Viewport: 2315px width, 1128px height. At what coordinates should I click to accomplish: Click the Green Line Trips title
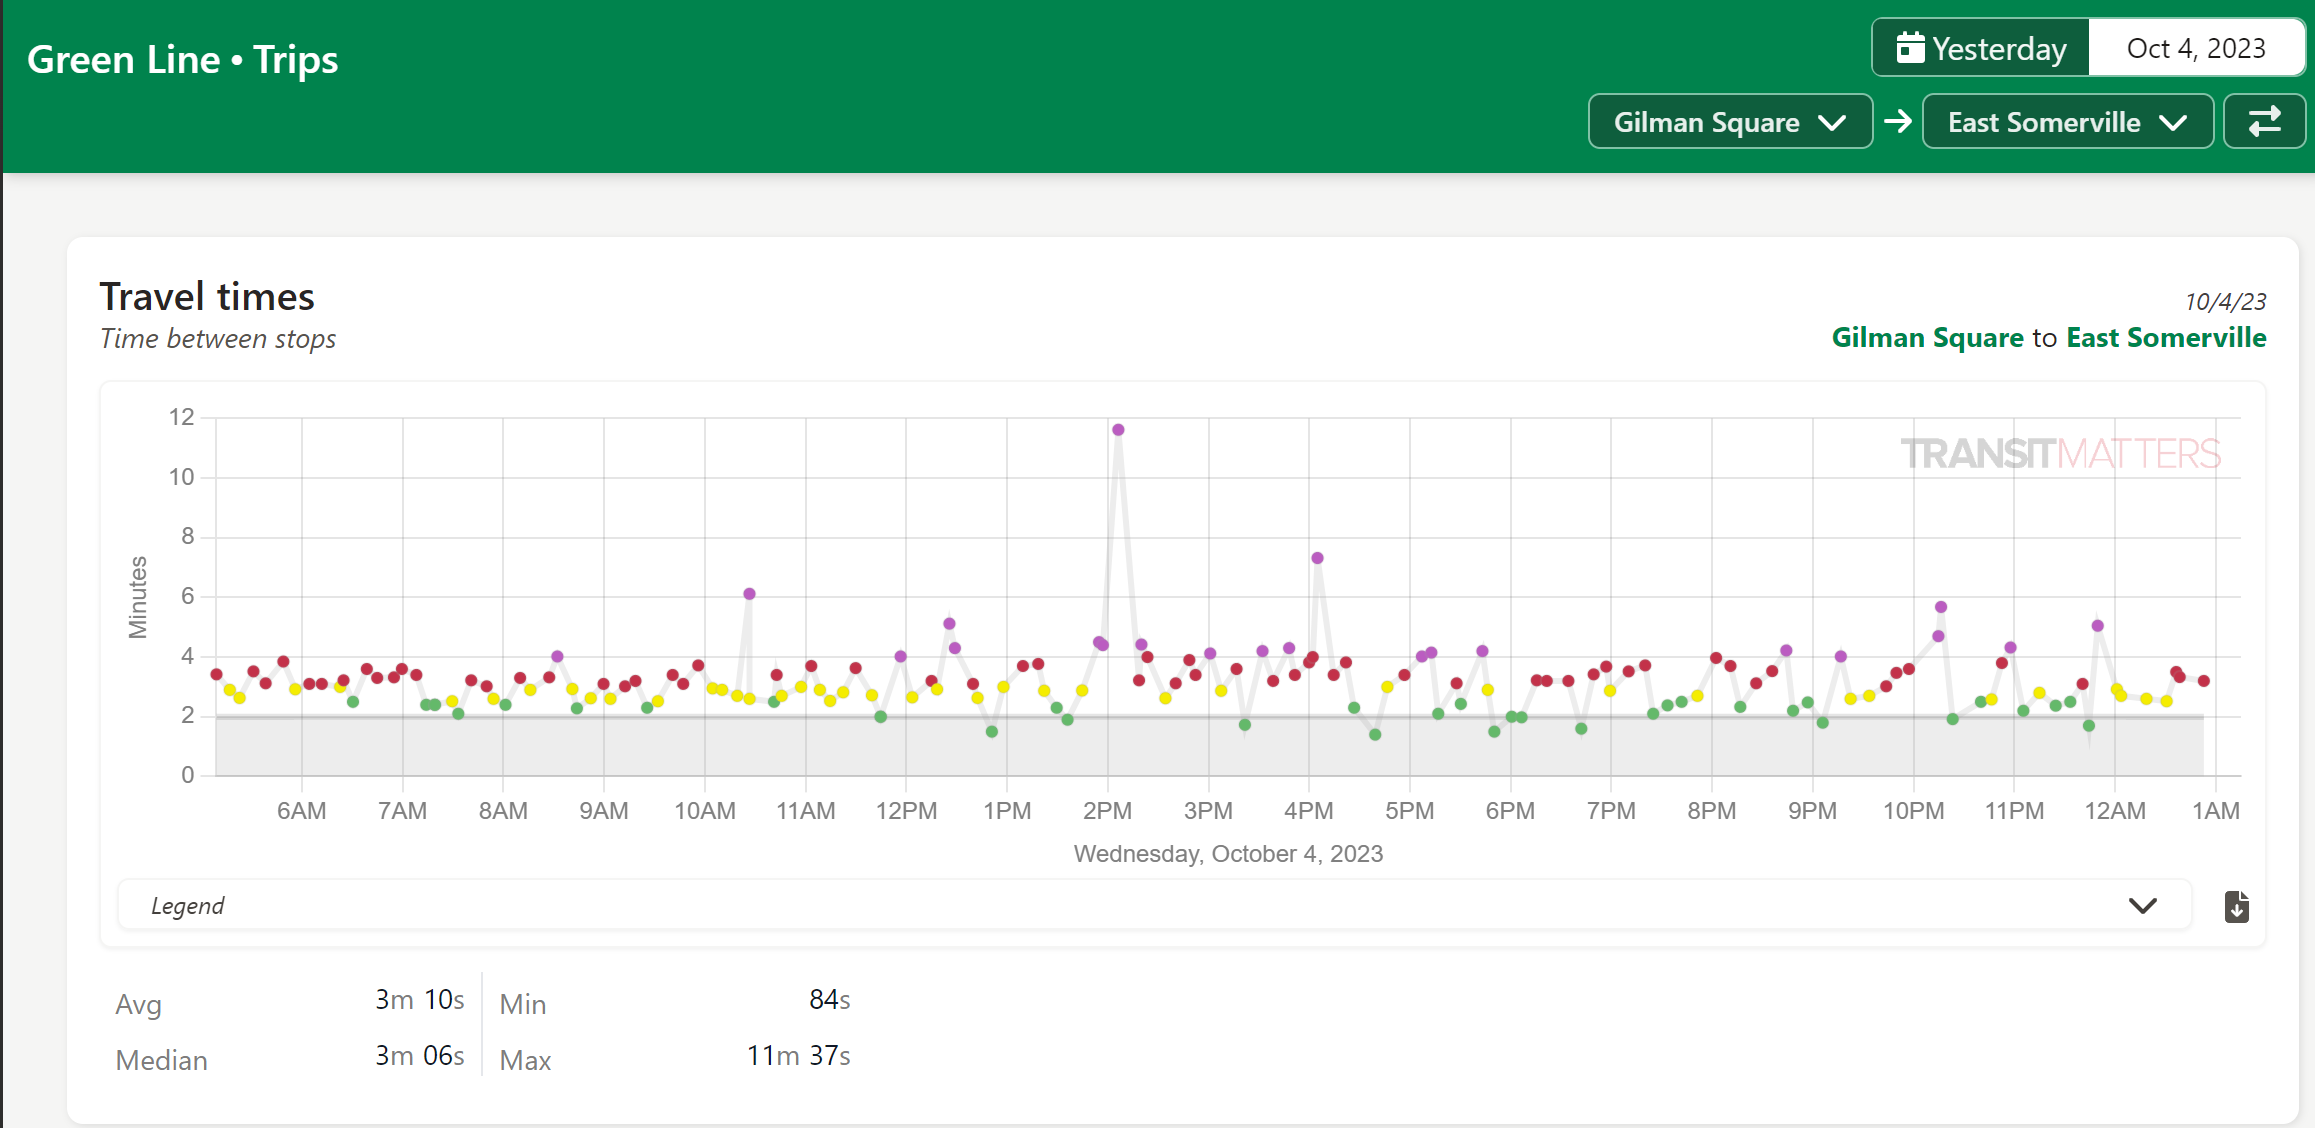[182, 60]
